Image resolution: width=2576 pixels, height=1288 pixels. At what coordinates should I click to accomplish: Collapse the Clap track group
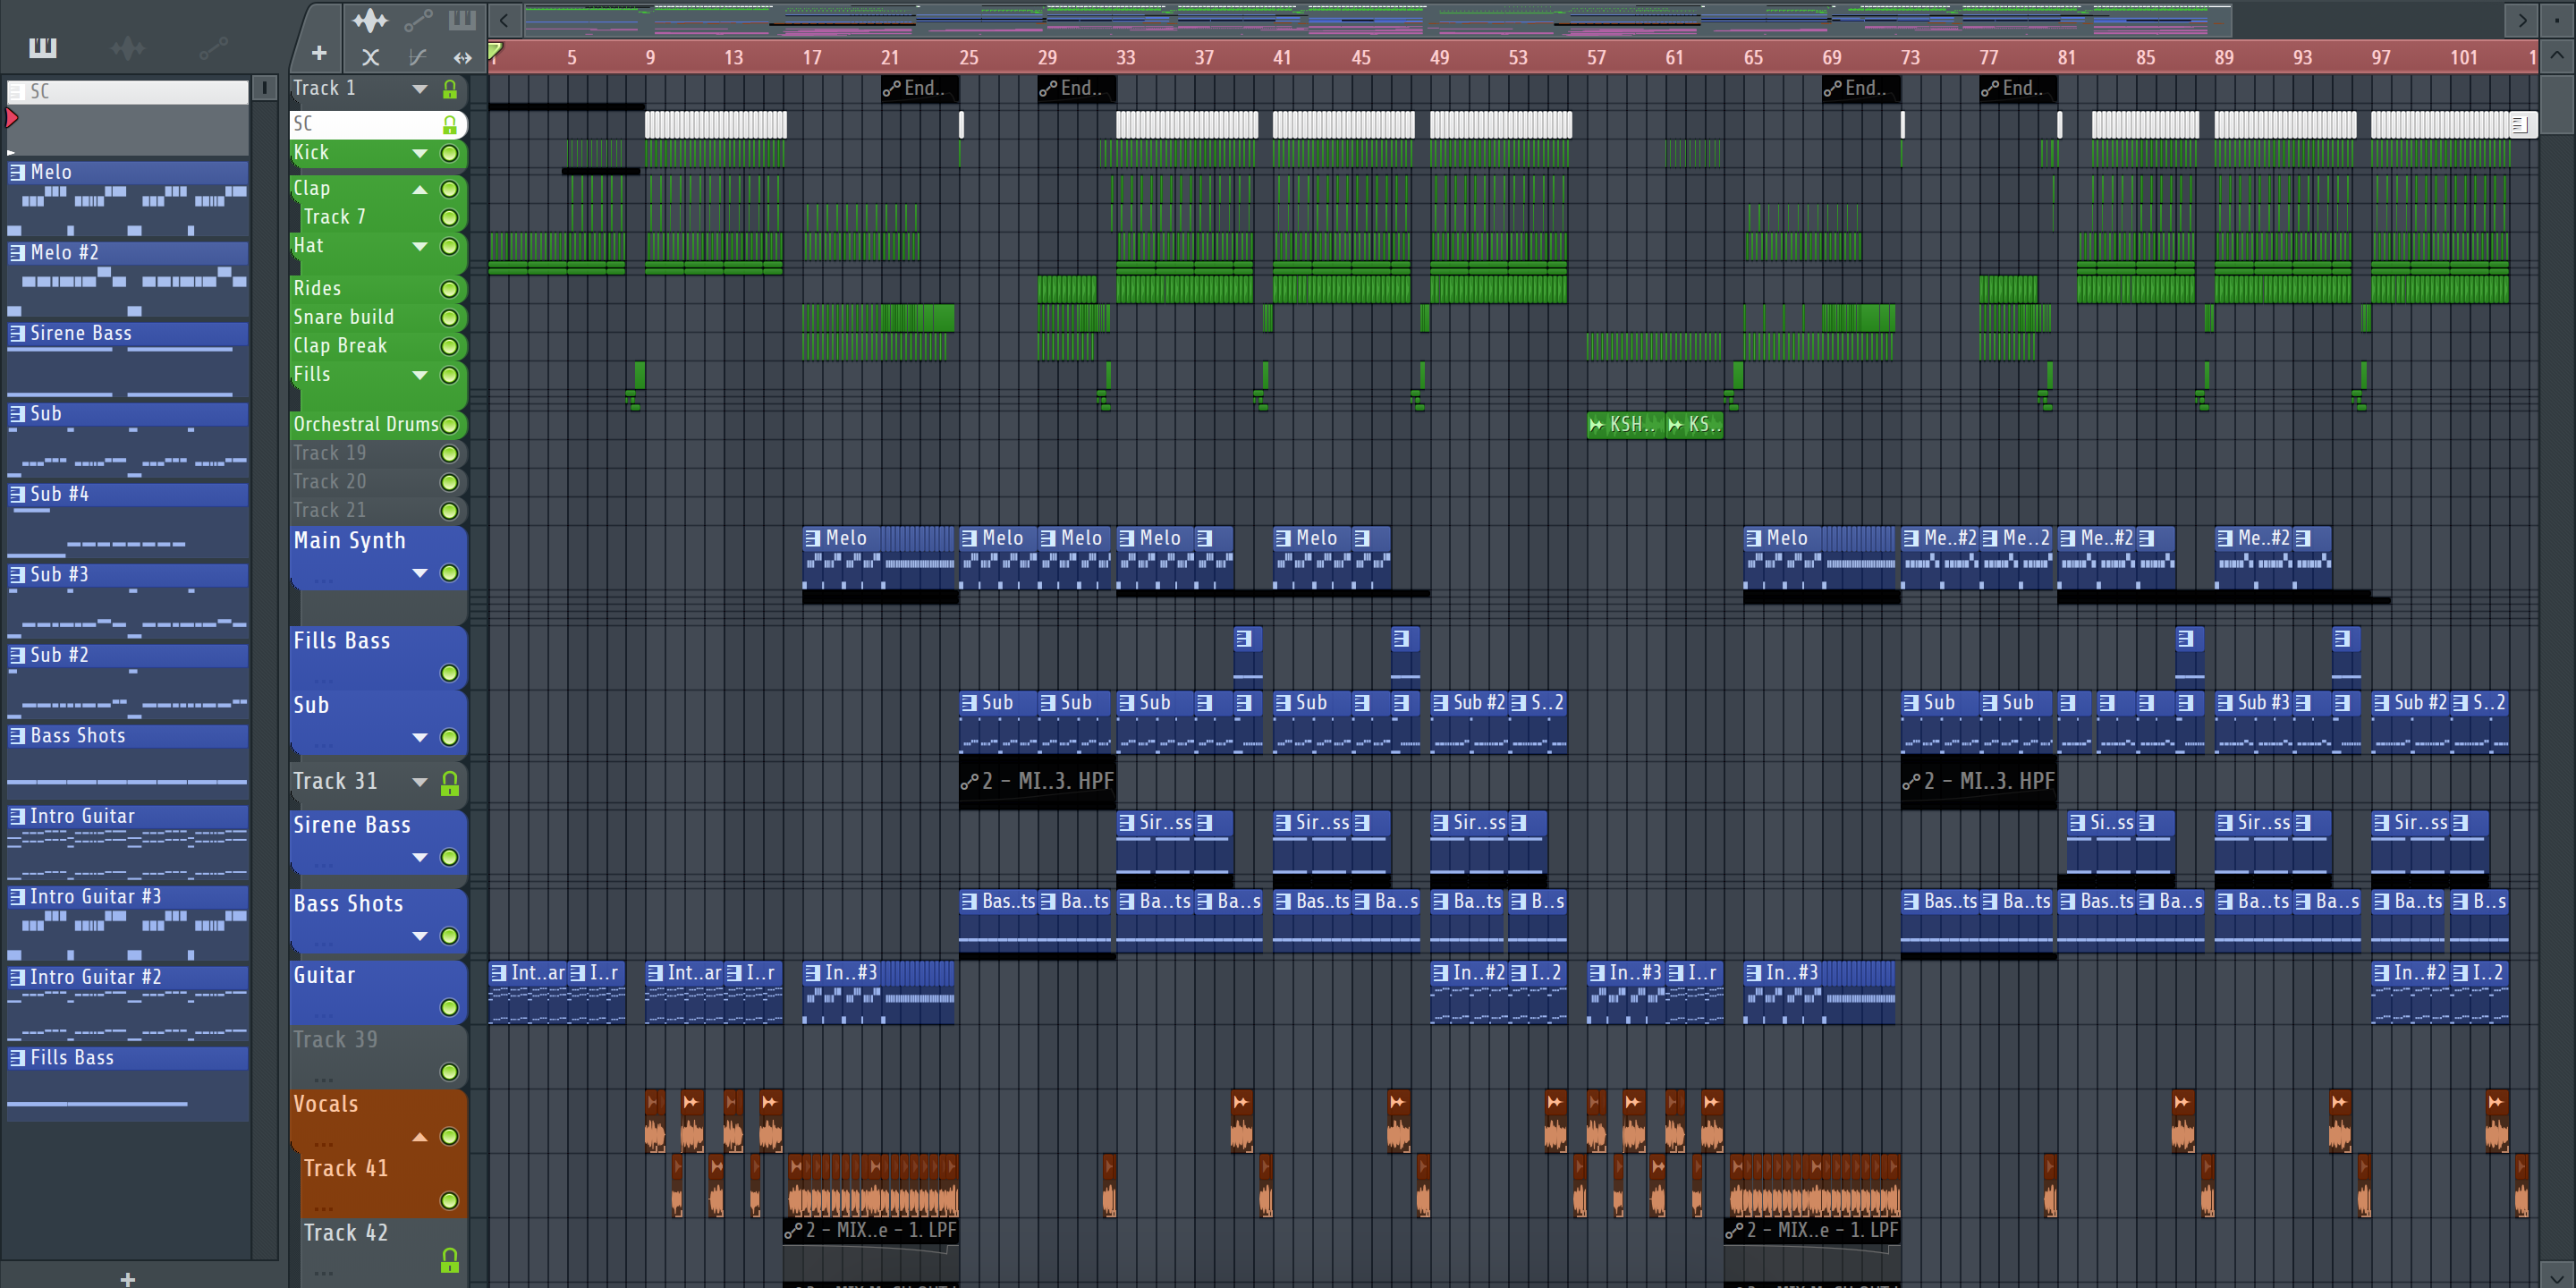click(420, 189)
